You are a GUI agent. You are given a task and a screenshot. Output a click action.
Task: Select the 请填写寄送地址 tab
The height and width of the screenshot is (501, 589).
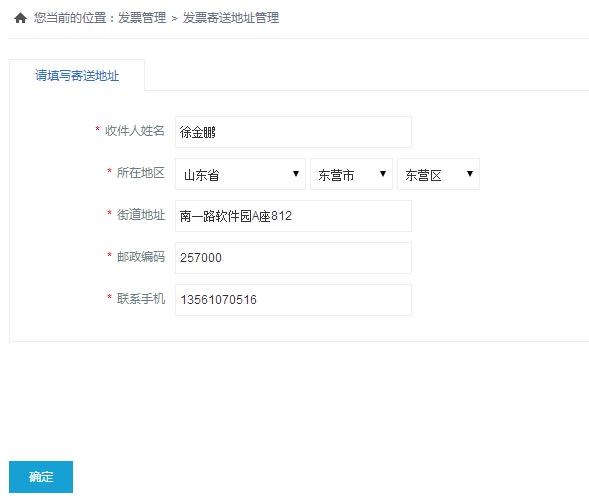click(x=77, y=75)
